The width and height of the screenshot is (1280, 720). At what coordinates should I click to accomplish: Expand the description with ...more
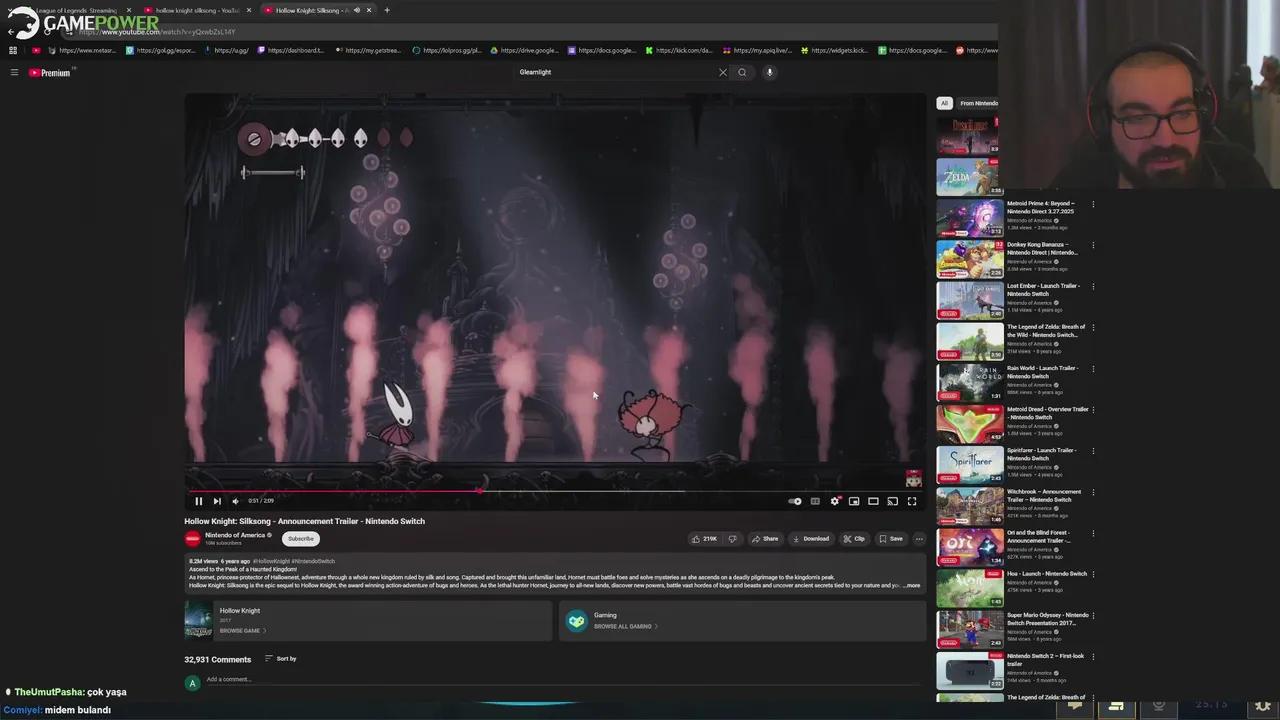point(911,585)
